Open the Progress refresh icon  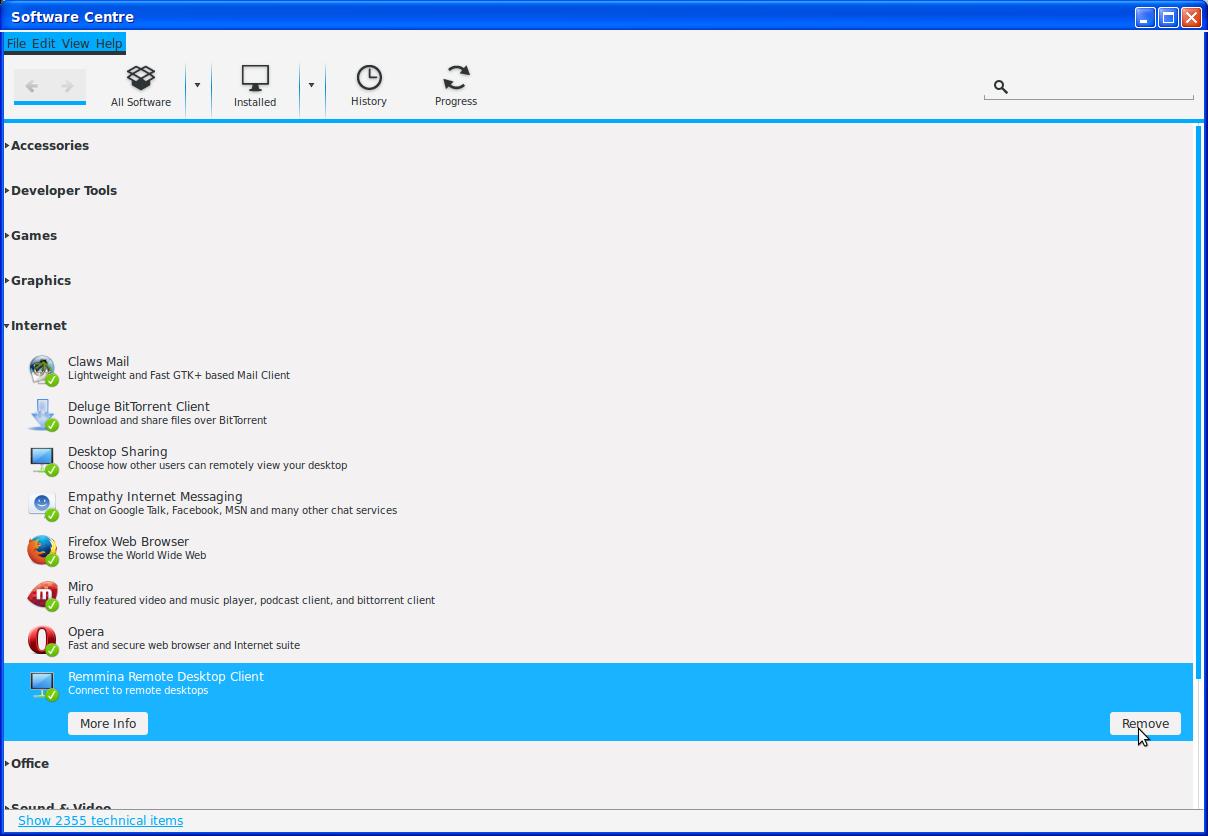456,79
